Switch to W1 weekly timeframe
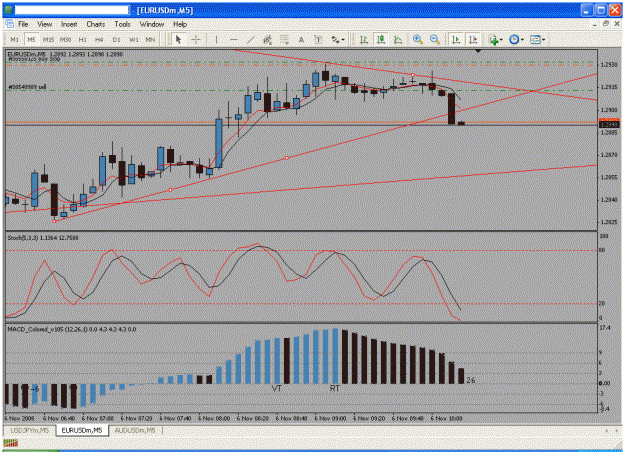625x452 pixels. pos(134,39)
